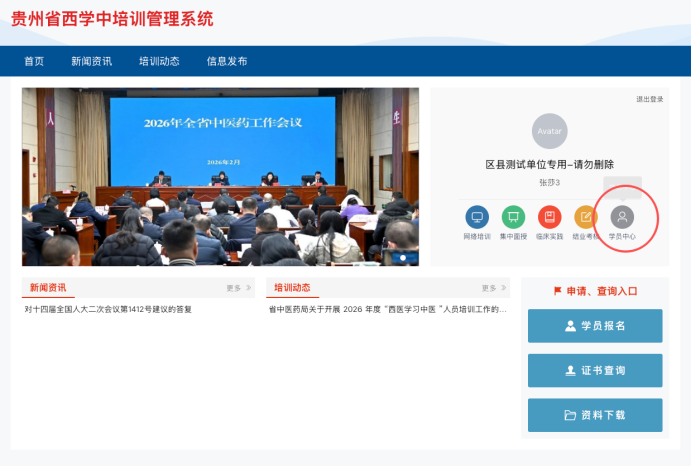The height and width of the screenshot is (467, 692).
Task: Select the 培训动态 section tab
Action: 292,288
